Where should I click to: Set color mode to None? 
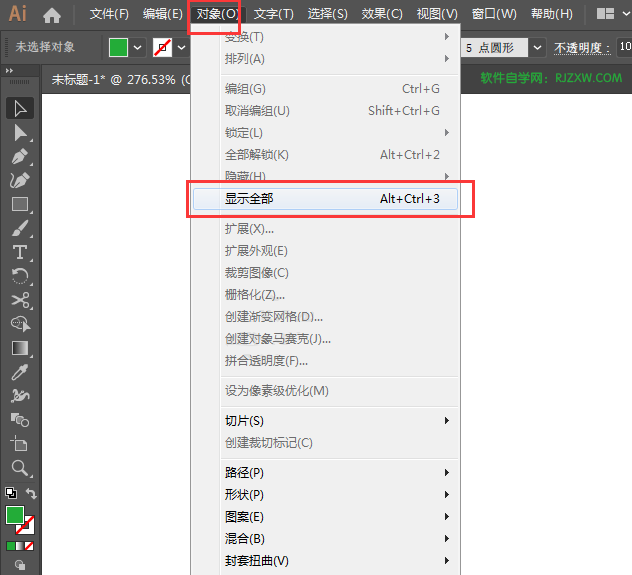(x=29, y=546)
